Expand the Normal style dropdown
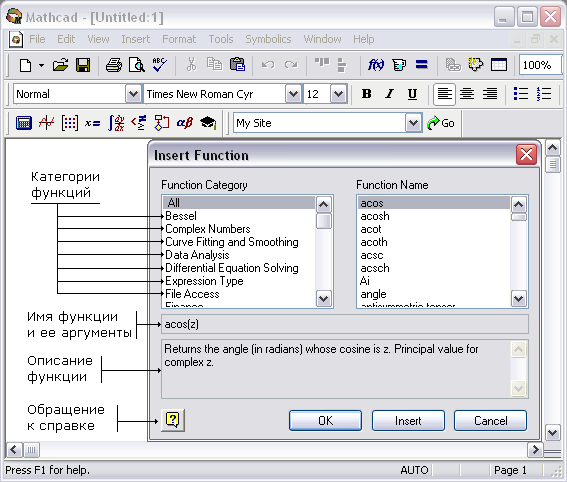 [133, 94]
